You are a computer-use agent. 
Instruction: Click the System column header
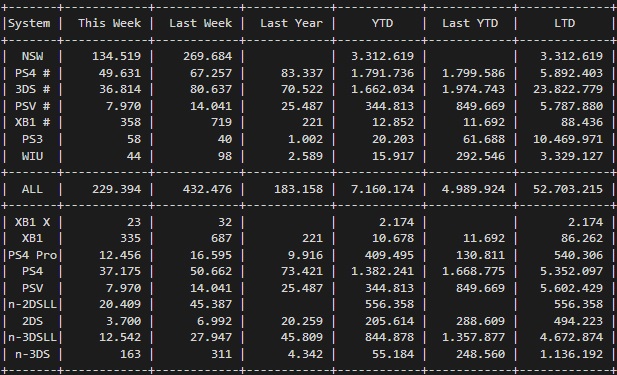pyautogui.click(x=30, y=23)
